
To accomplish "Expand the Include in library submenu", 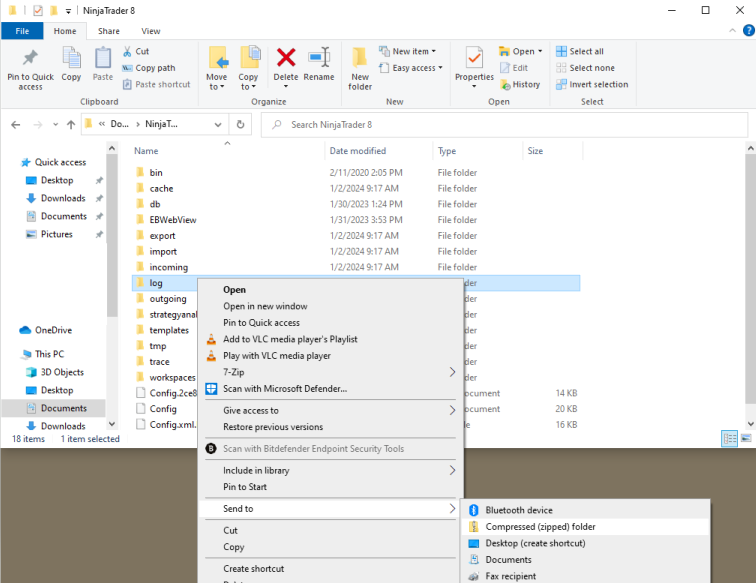I will [330, 470].
